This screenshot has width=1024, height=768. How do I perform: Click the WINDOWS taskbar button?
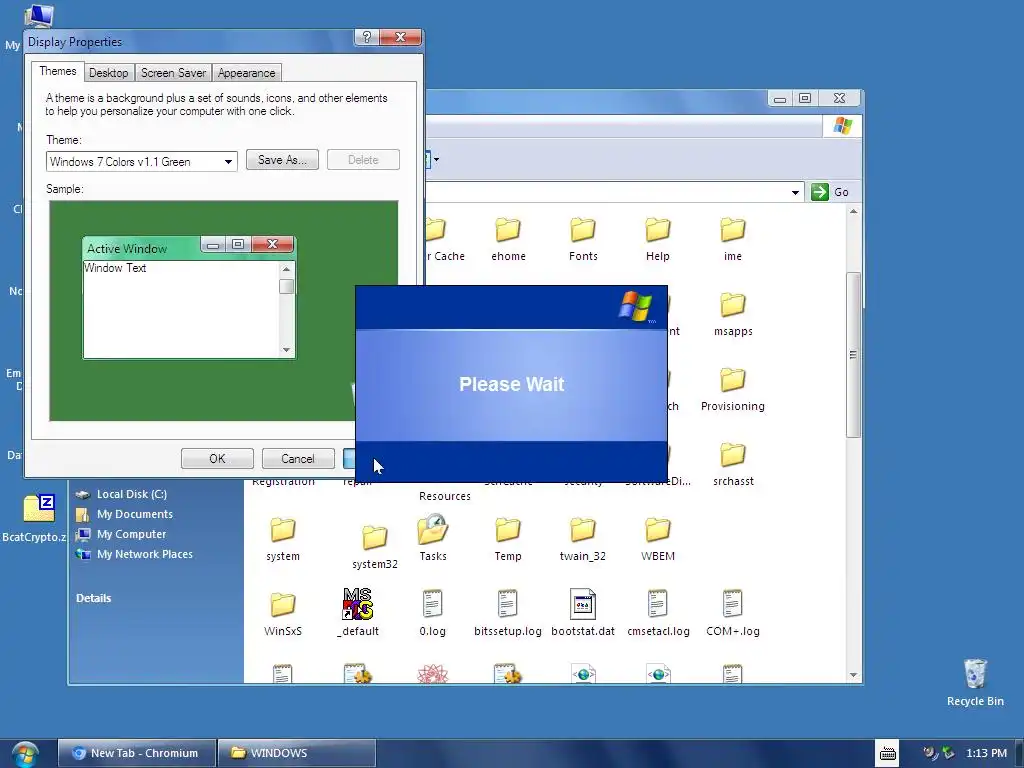(x=297, y=753)
